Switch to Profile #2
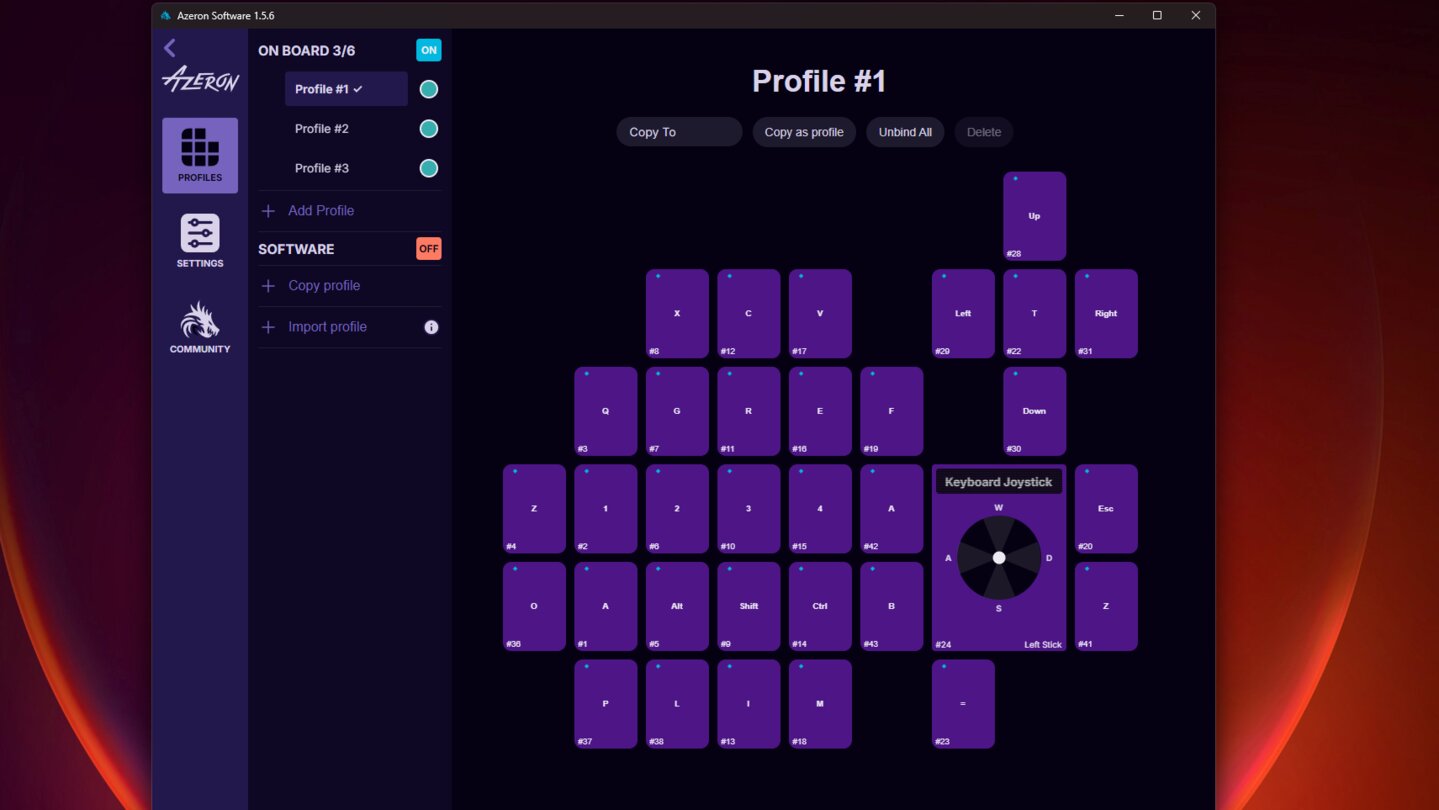The image size is (1439, 810). pos(321,128)
